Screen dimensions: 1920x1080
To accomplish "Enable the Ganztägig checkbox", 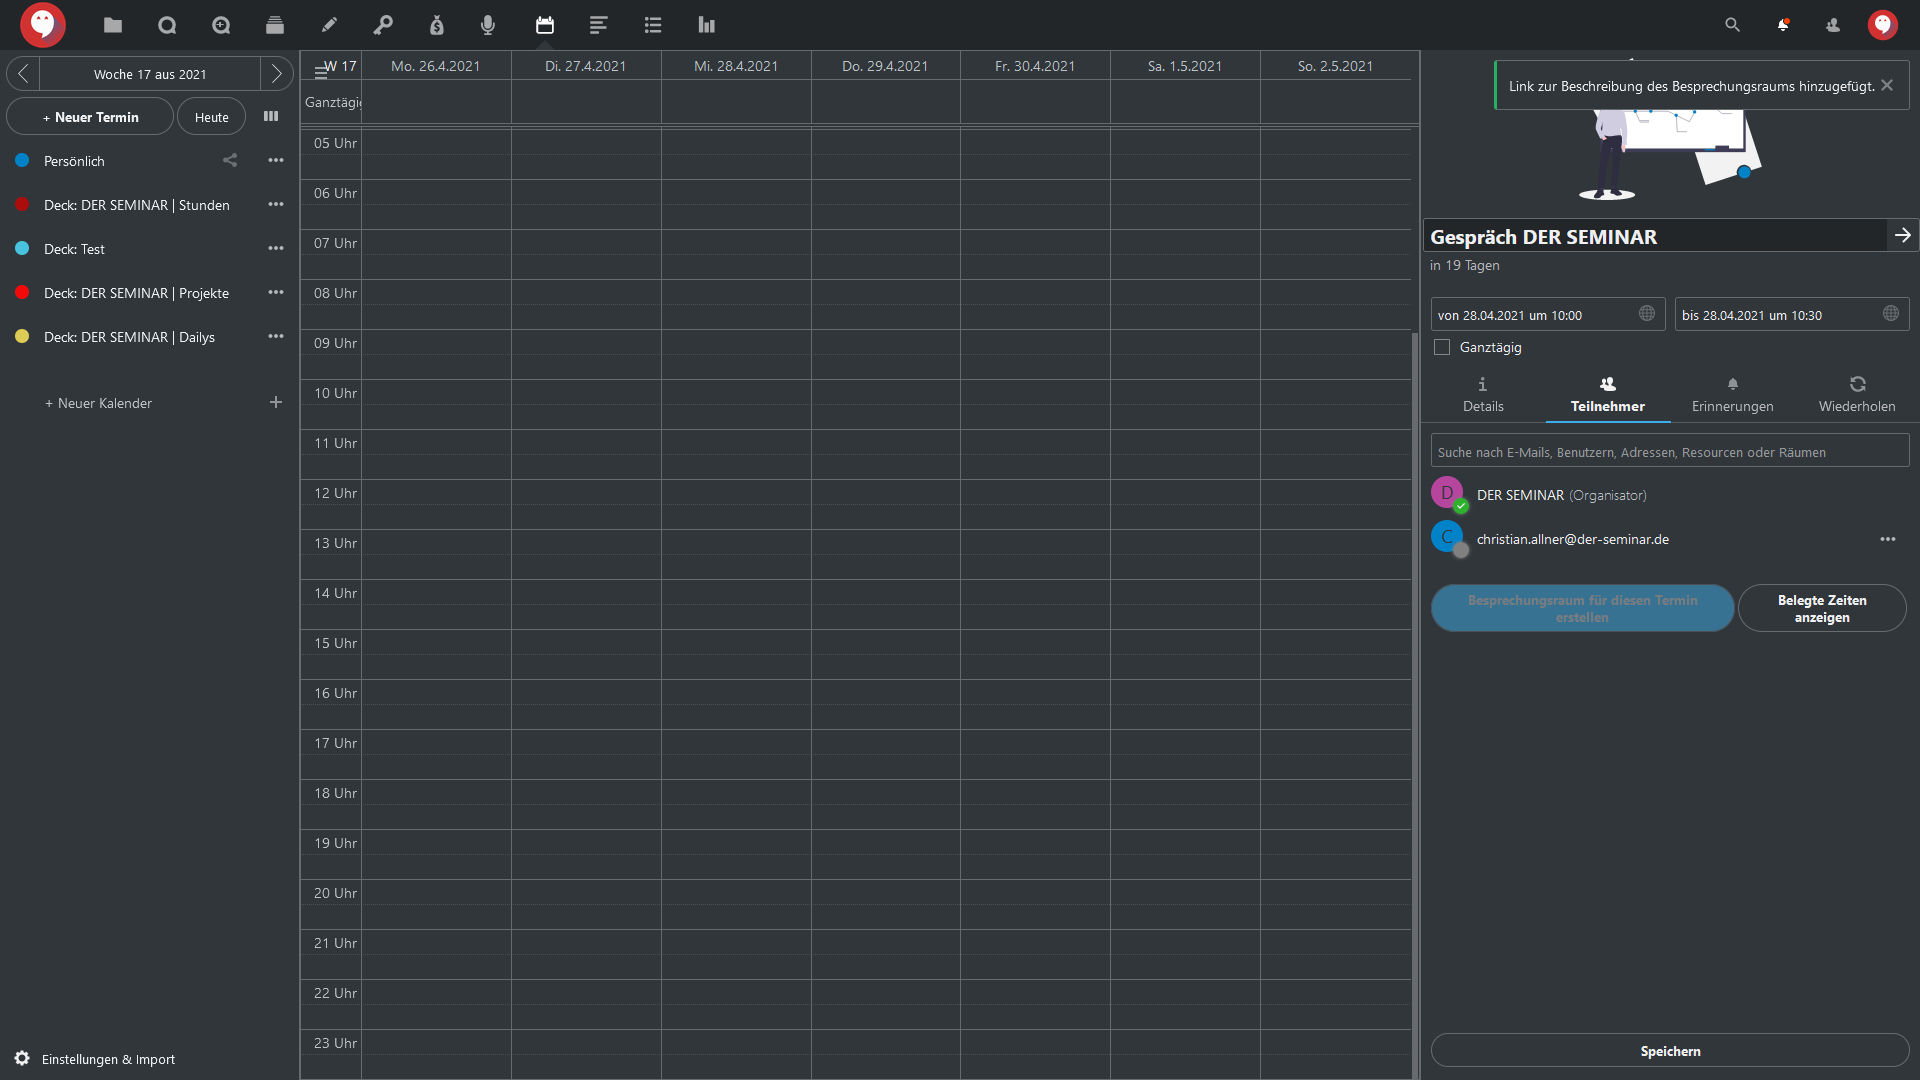I will [1442, 347].
